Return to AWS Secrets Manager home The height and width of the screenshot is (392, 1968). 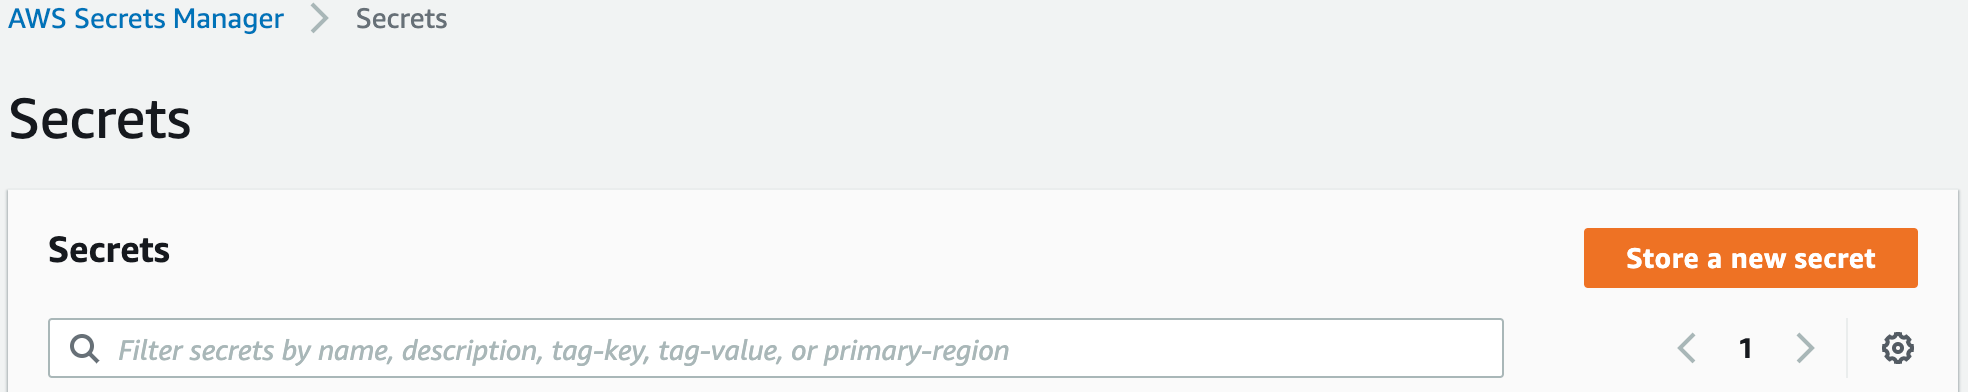coord(146,19)
